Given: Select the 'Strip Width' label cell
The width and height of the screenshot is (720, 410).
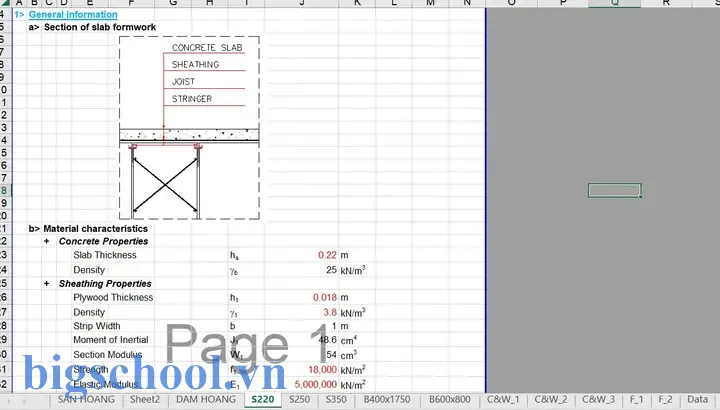Looking at the screenshot, I should coord(96,326).
